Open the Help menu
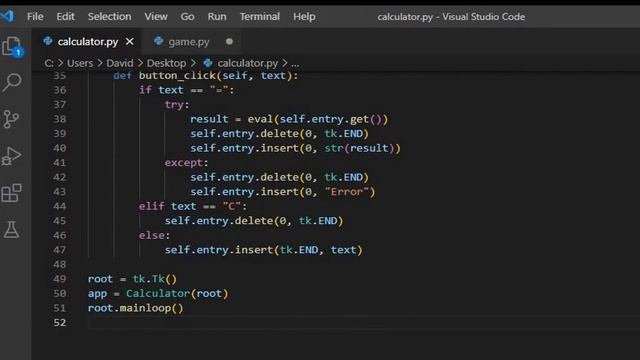Viewport: 640px width, 360px height. 304,17
